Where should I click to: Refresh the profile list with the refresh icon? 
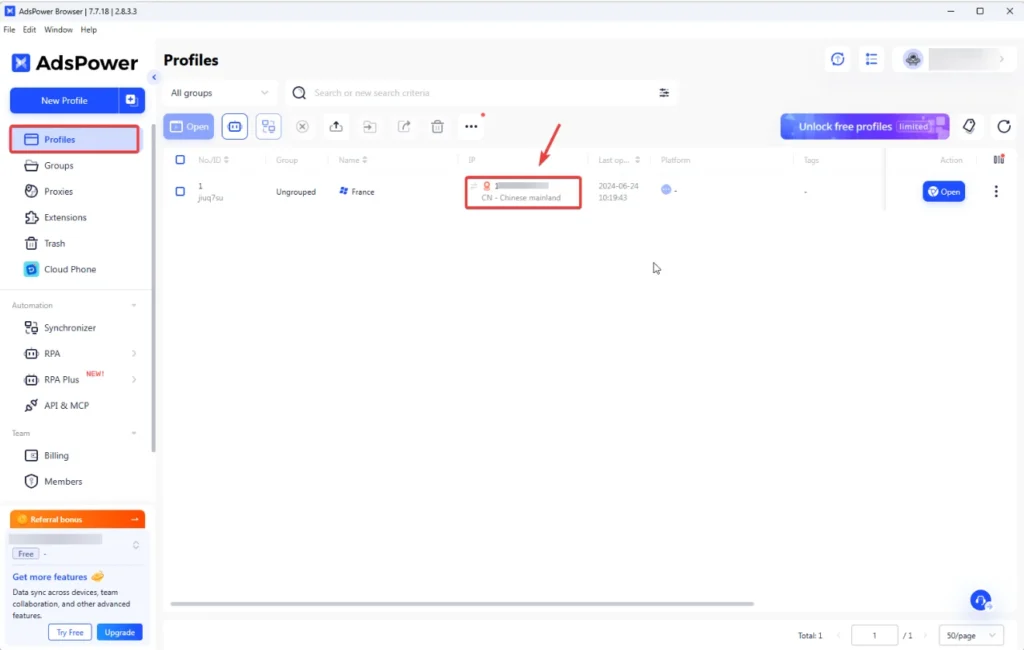pyautogui.click(x=1004, y=126)
